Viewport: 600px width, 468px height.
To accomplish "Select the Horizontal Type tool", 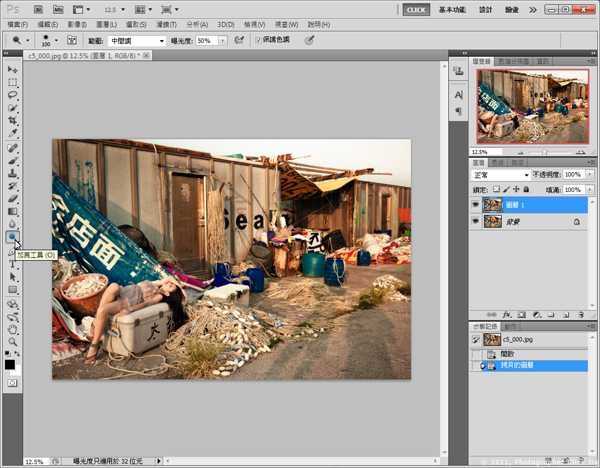I will [13, 263].
